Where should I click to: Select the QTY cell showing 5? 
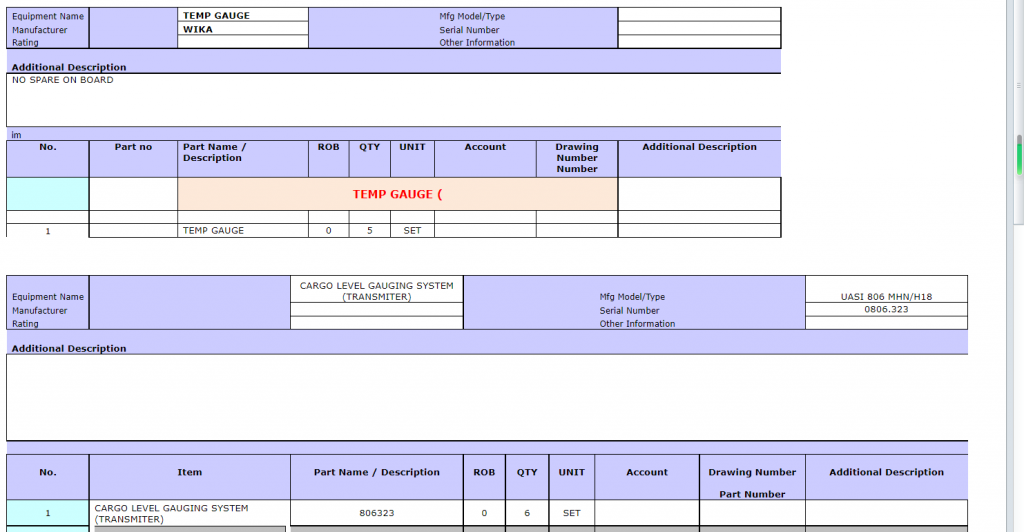369,231
